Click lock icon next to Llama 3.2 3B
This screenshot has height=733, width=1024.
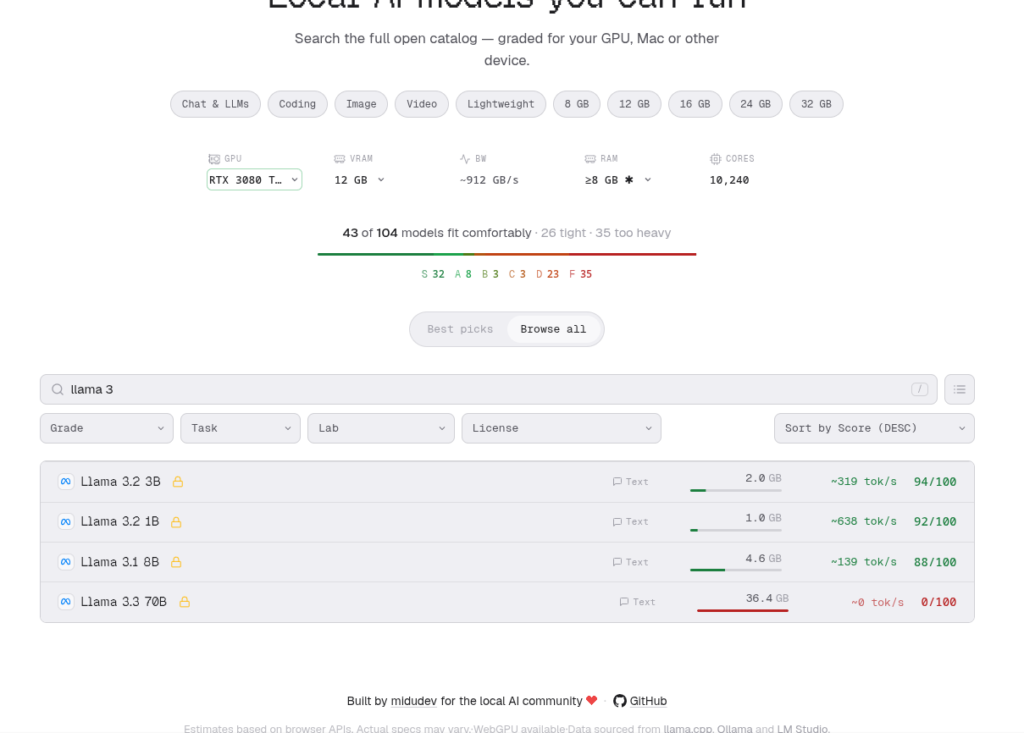178,481
